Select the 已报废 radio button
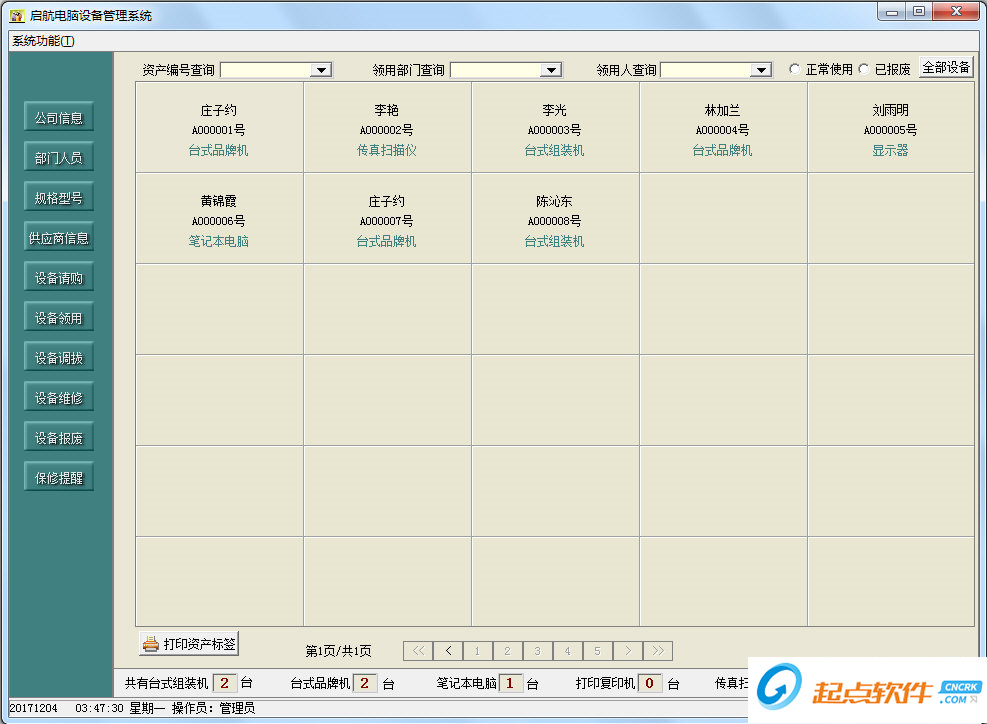The width and height of the screenshot is (987, 724). 864,69
